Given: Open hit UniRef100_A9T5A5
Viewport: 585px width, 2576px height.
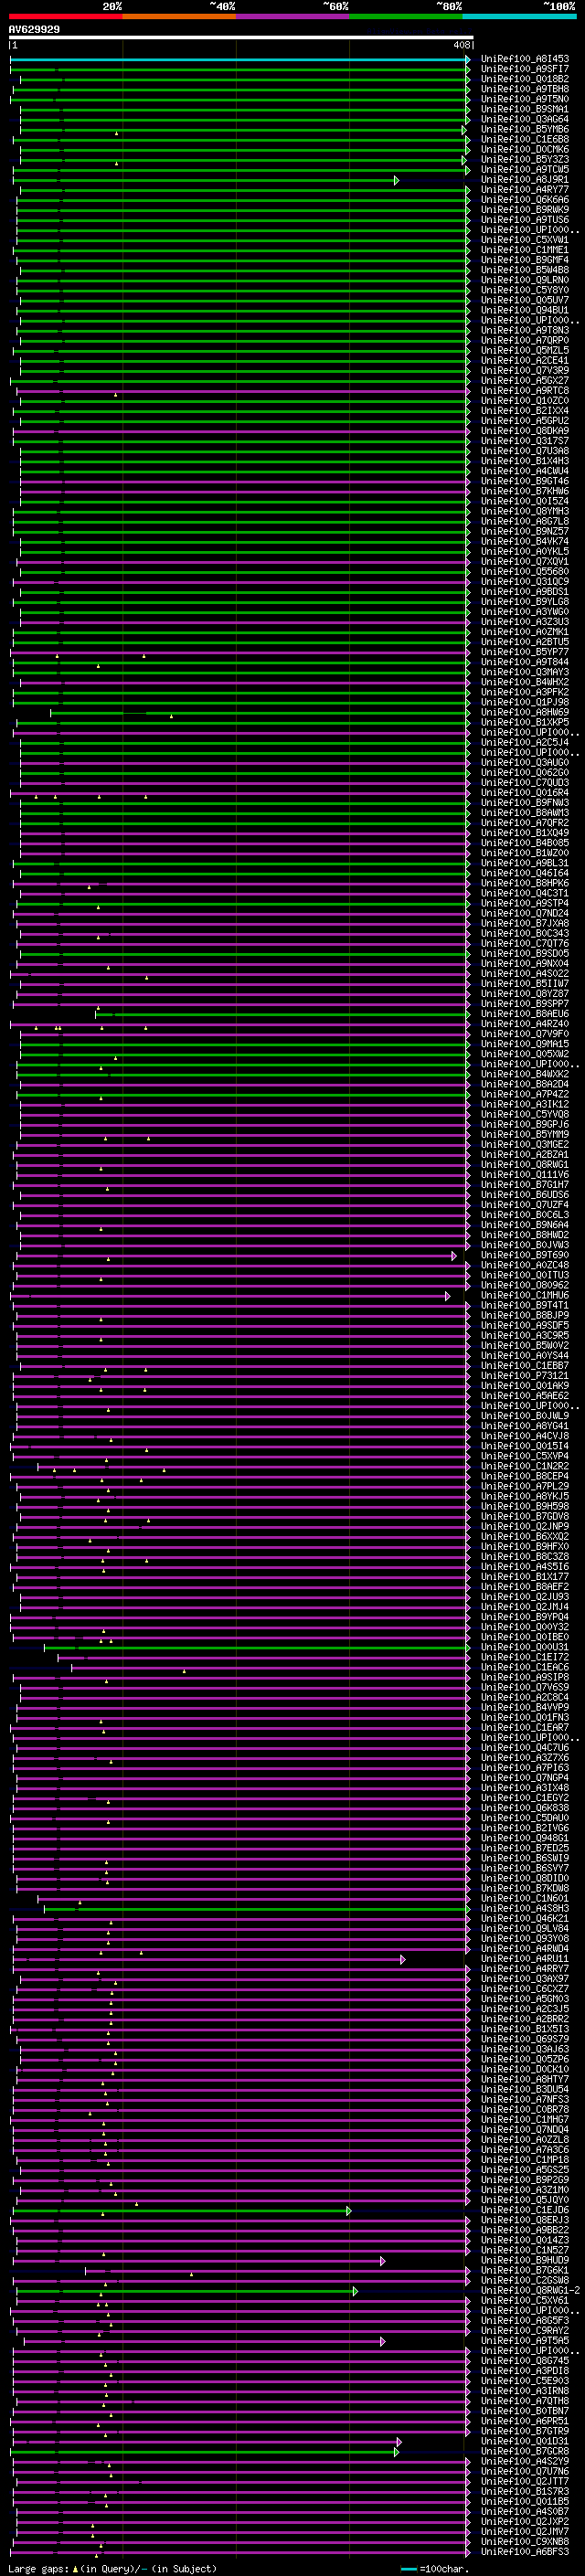Looking at the screenshot, I should [525, 2341].
